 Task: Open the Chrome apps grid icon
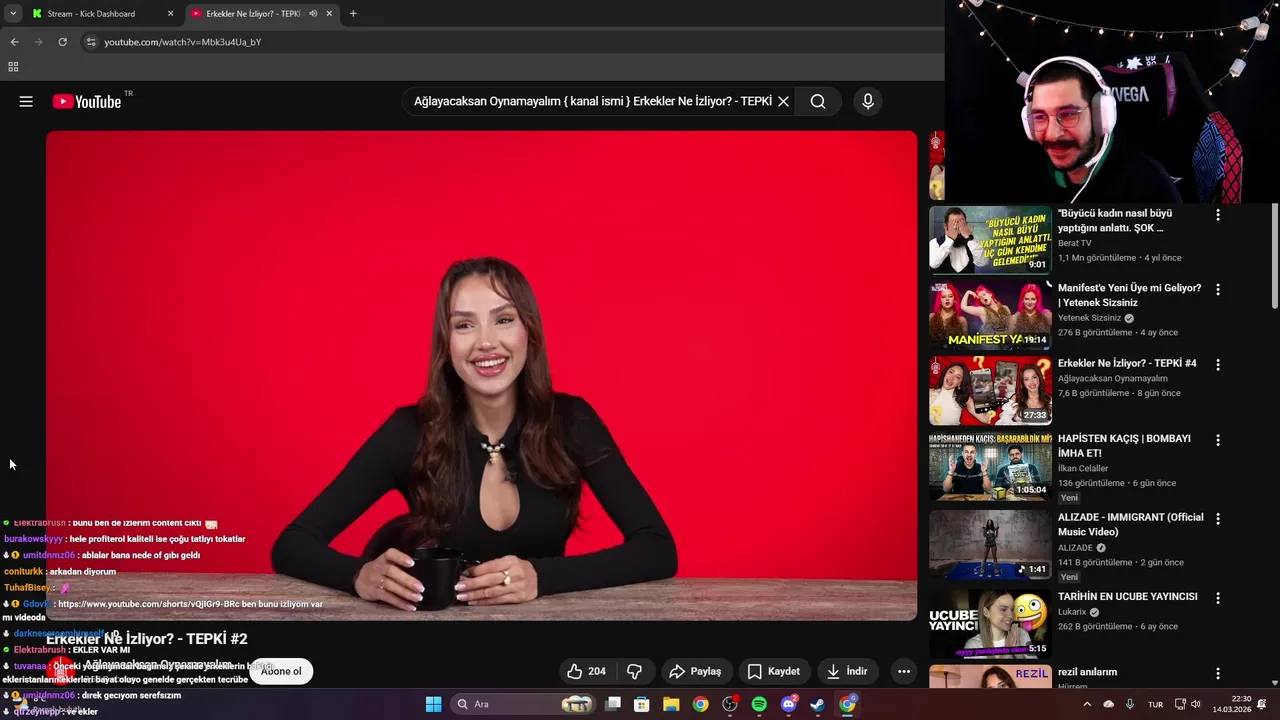(x=13, y=67)
